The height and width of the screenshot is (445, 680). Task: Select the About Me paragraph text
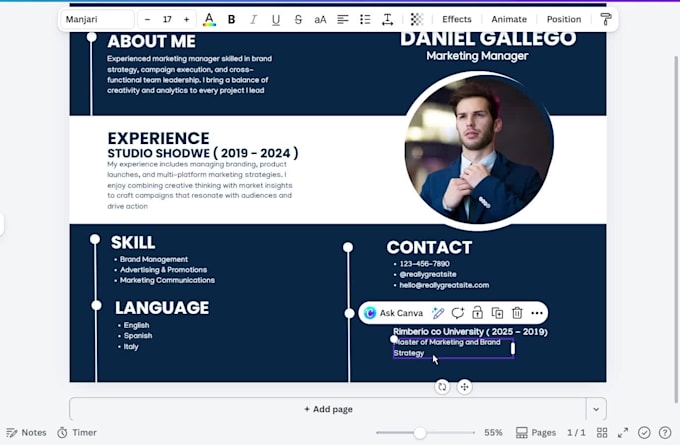pyautogui.click(x=190, y=75)
